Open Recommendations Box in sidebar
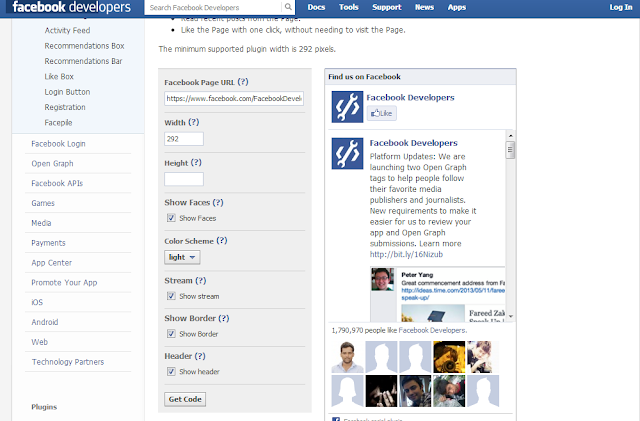Screen dimensions: 640x421 pyautogui.click(x=84, y=46)
